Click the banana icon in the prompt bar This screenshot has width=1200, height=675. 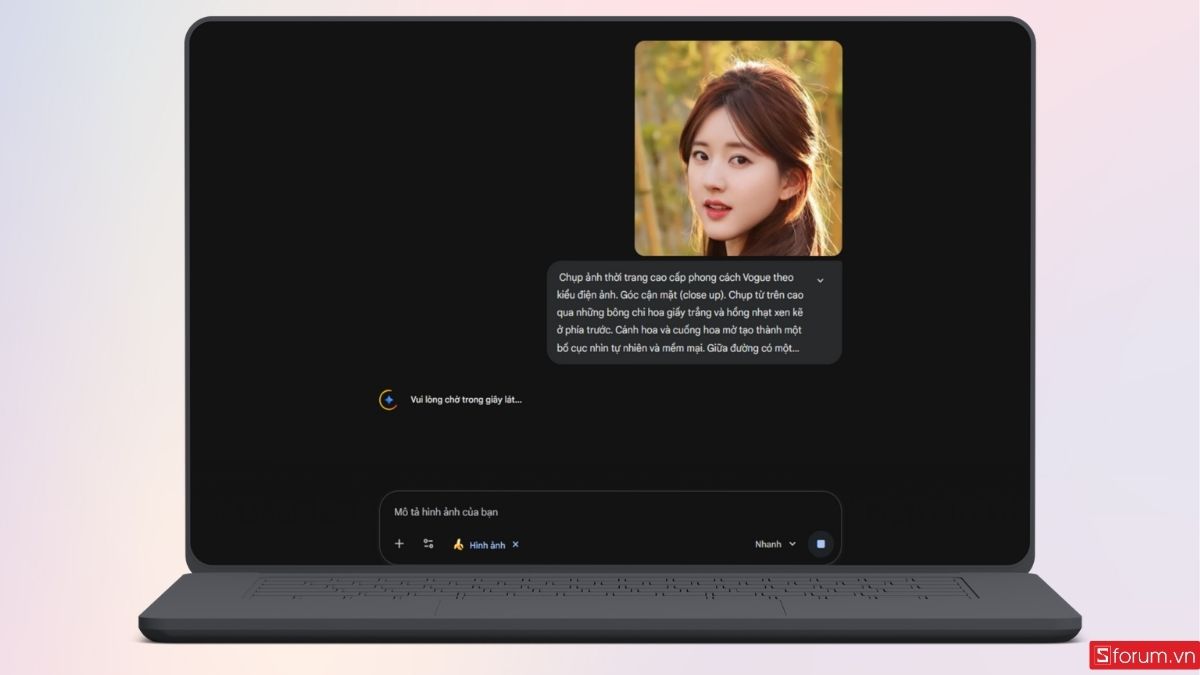(x=458, y=545)
